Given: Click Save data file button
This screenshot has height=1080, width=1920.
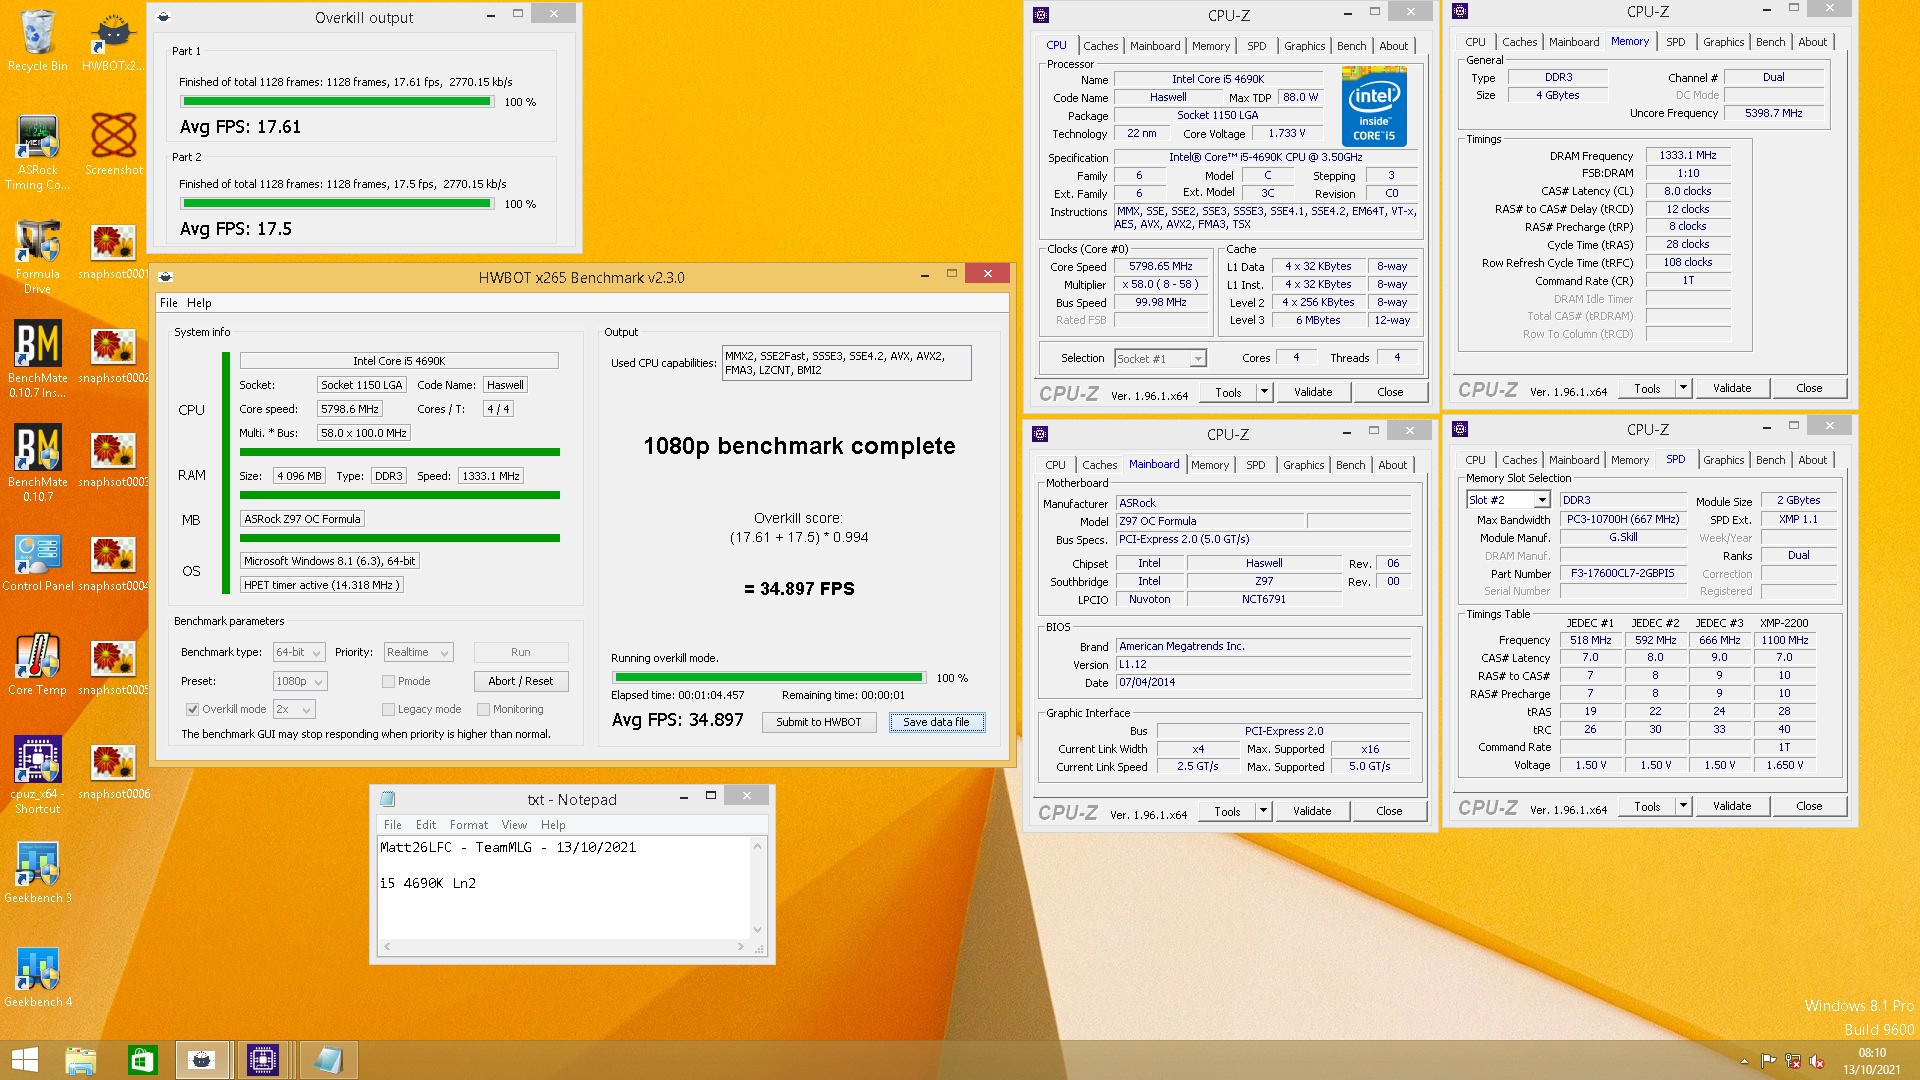Looking at the screenshot, I should 936,722.
